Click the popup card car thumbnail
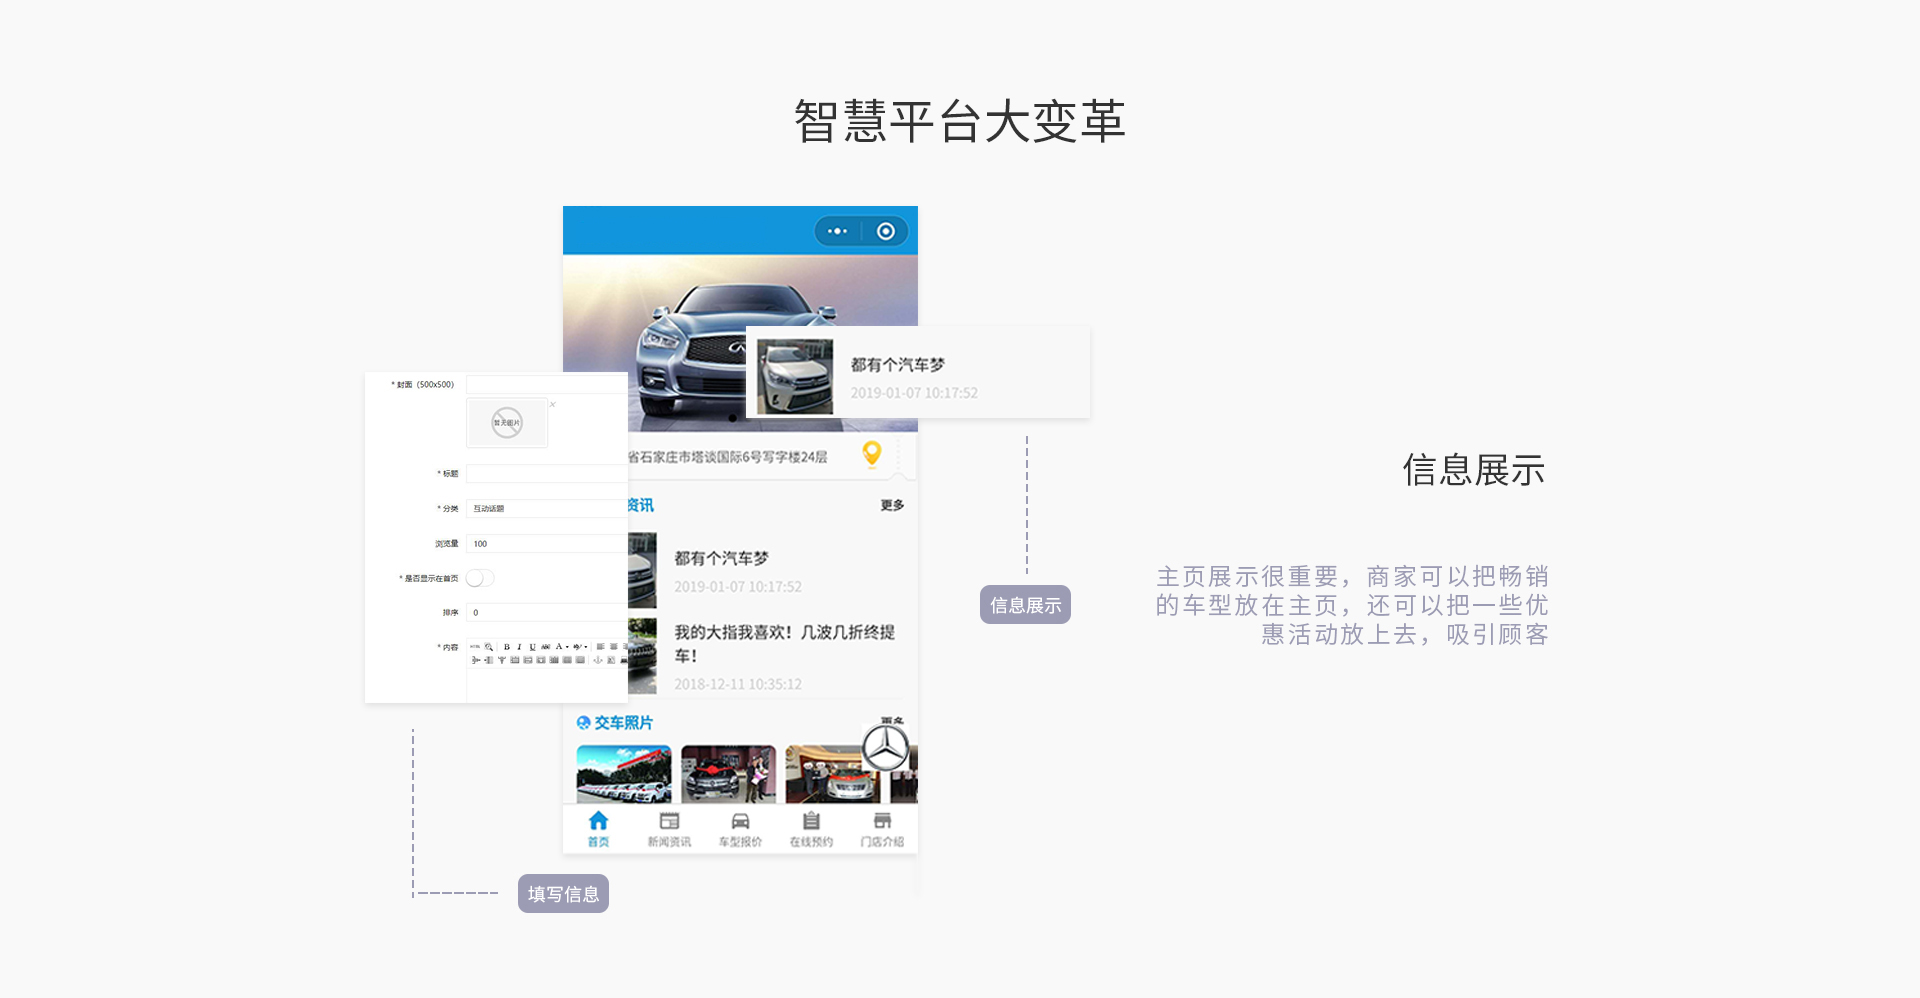This screenshot has height=998, width=1920. [795, 377]
